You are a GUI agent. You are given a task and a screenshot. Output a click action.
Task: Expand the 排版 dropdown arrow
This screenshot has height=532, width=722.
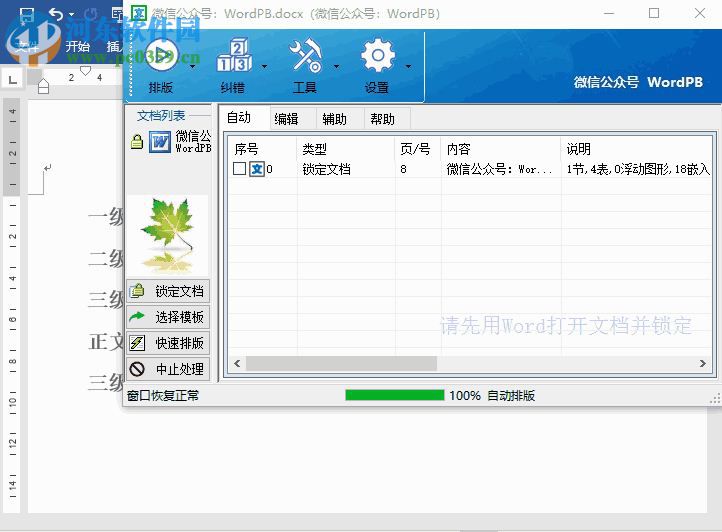coord(192,66)
